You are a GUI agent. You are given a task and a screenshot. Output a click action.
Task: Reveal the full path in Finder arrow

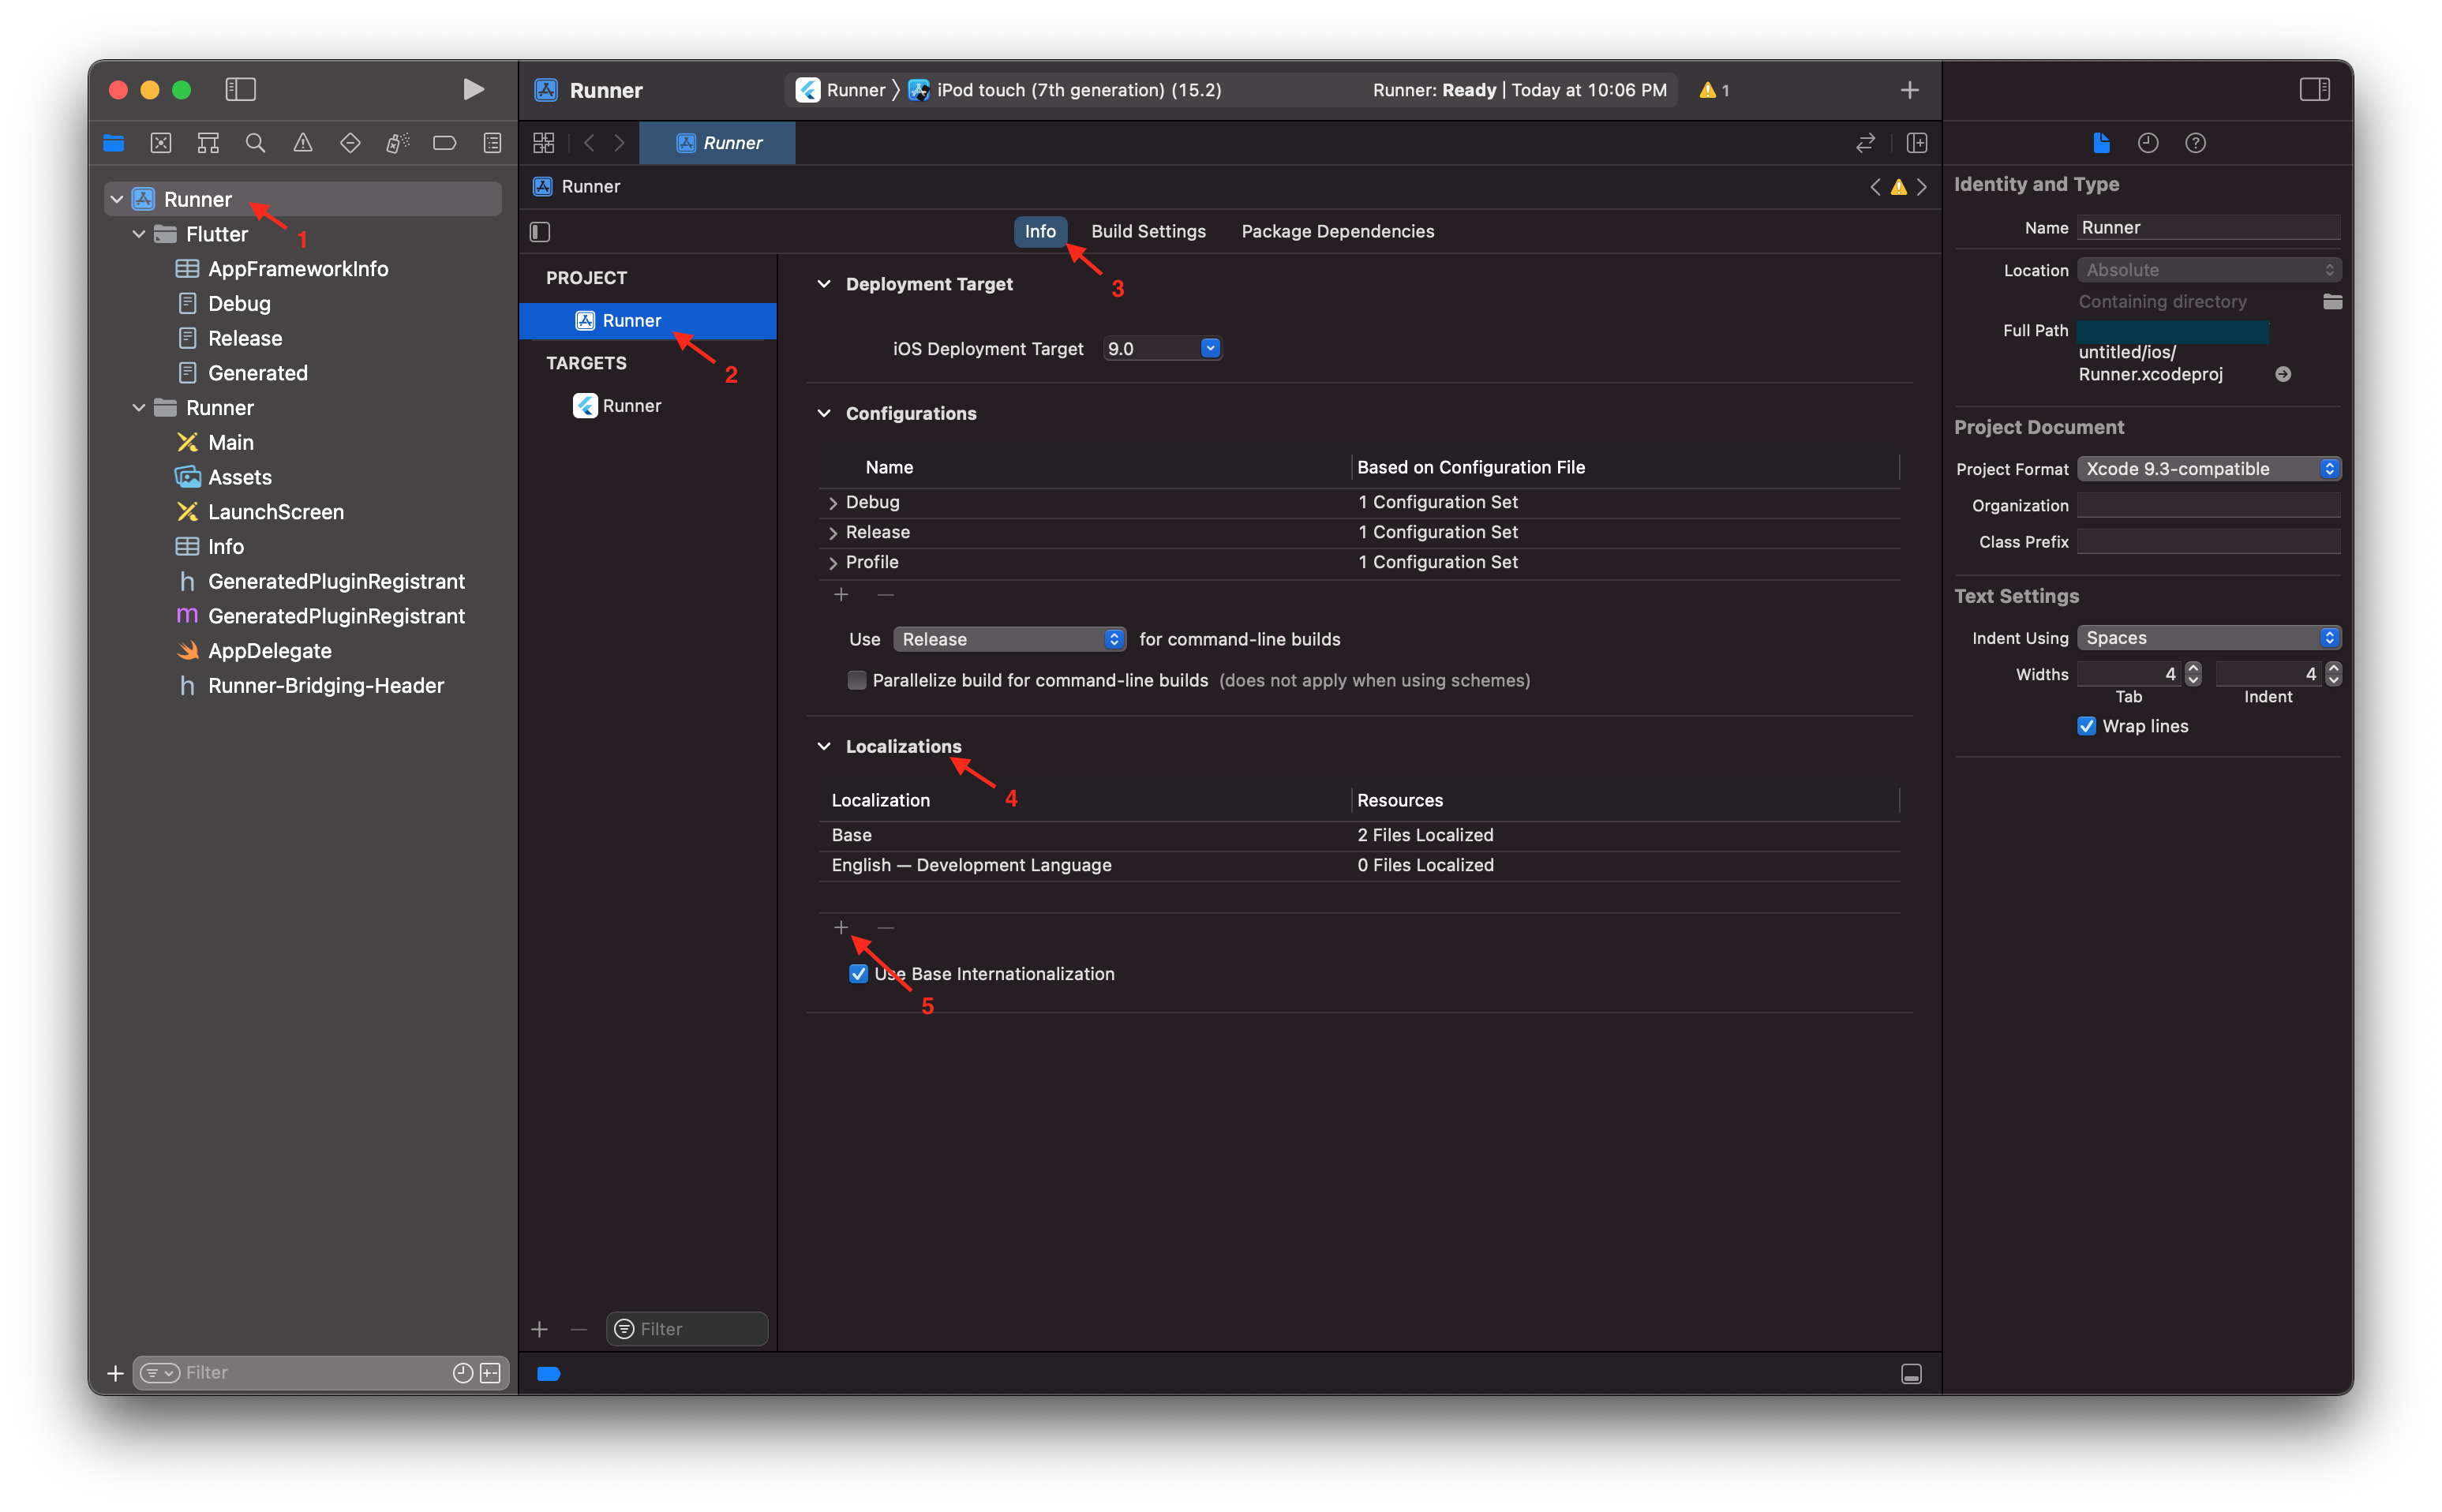2283,374
